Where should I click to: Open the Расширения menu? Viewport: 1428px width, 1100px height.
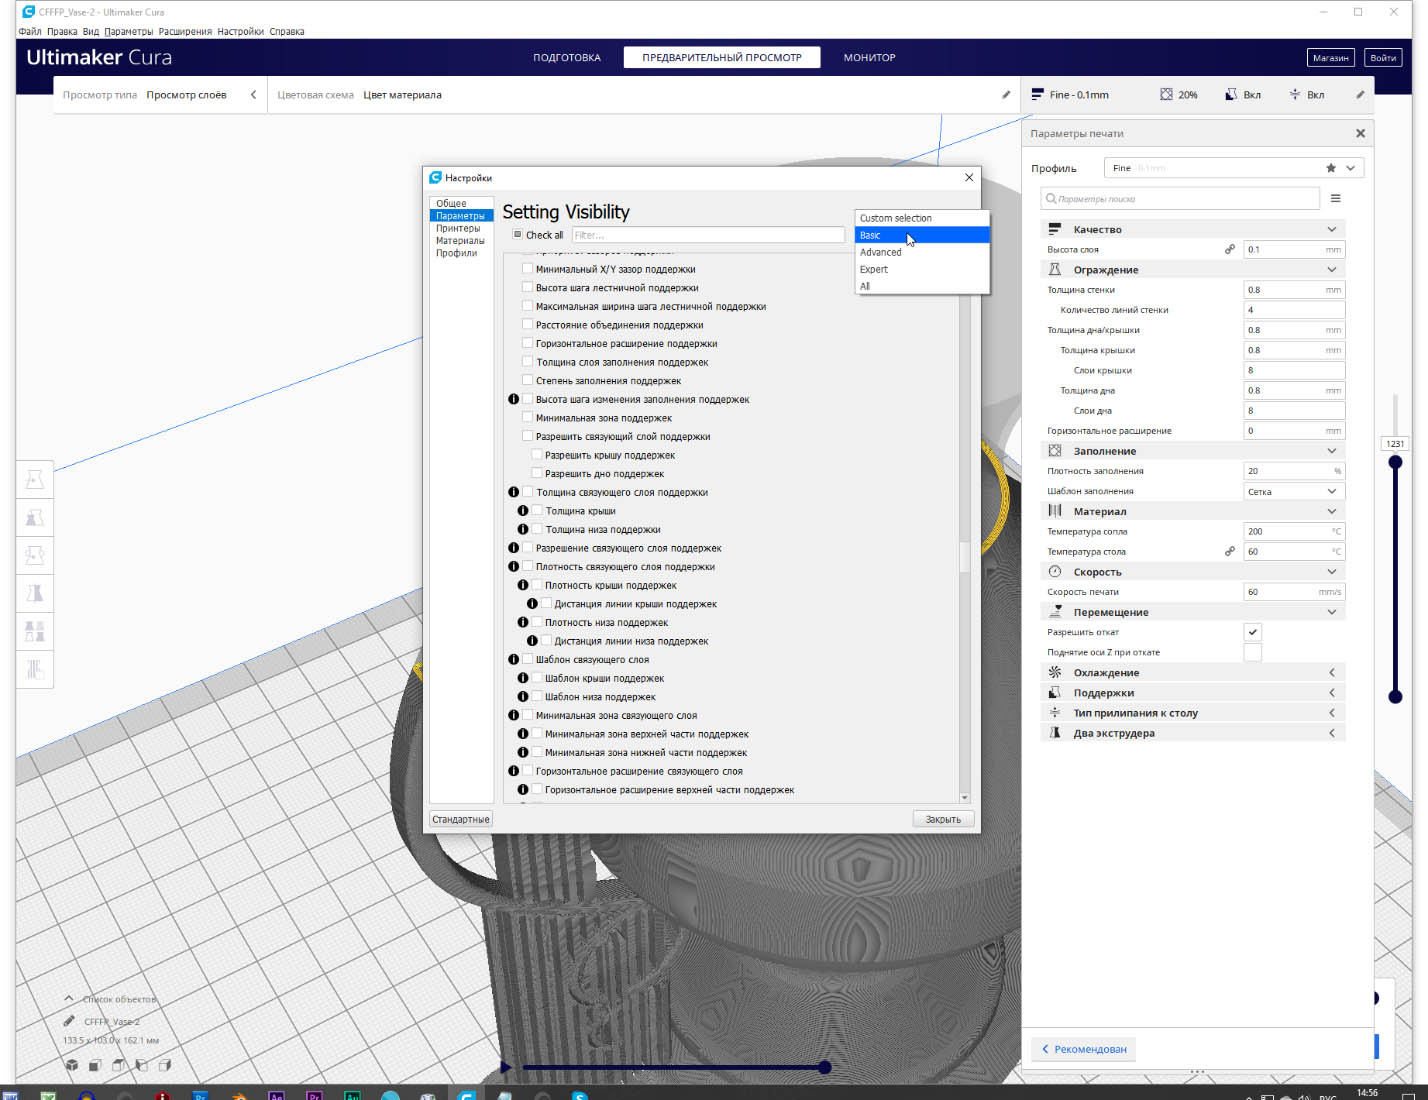pos(185,31)
